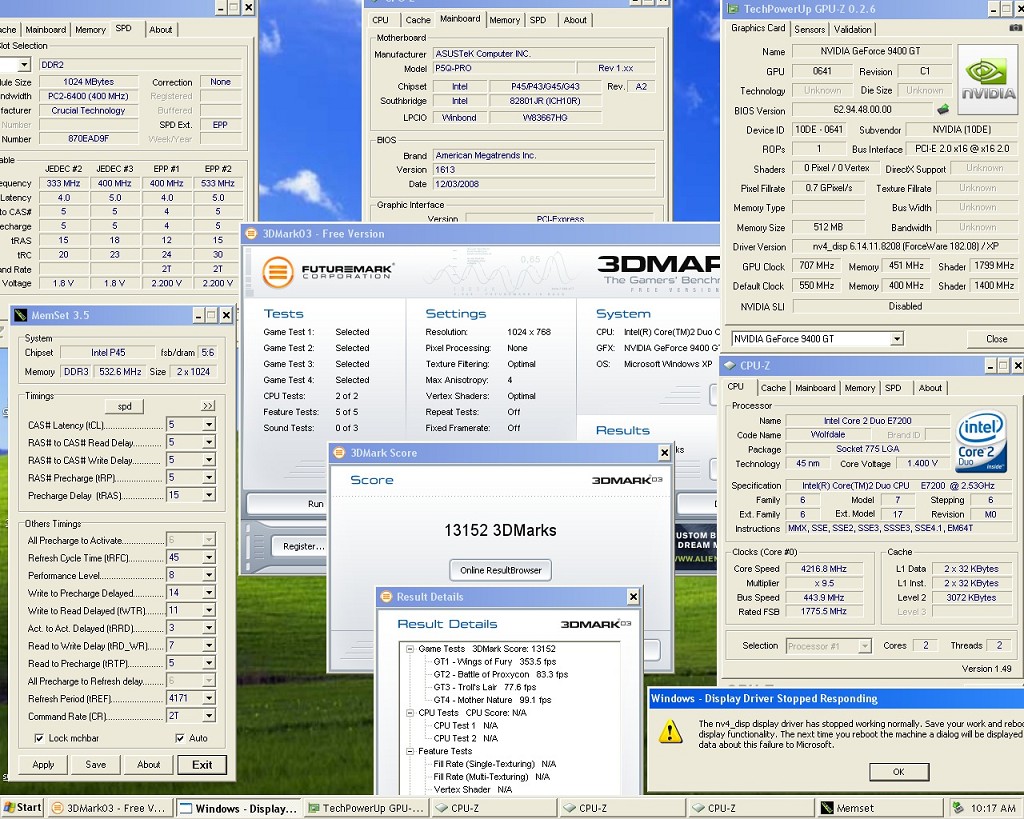Select GT1 - Wings of Fury result row

494,662
